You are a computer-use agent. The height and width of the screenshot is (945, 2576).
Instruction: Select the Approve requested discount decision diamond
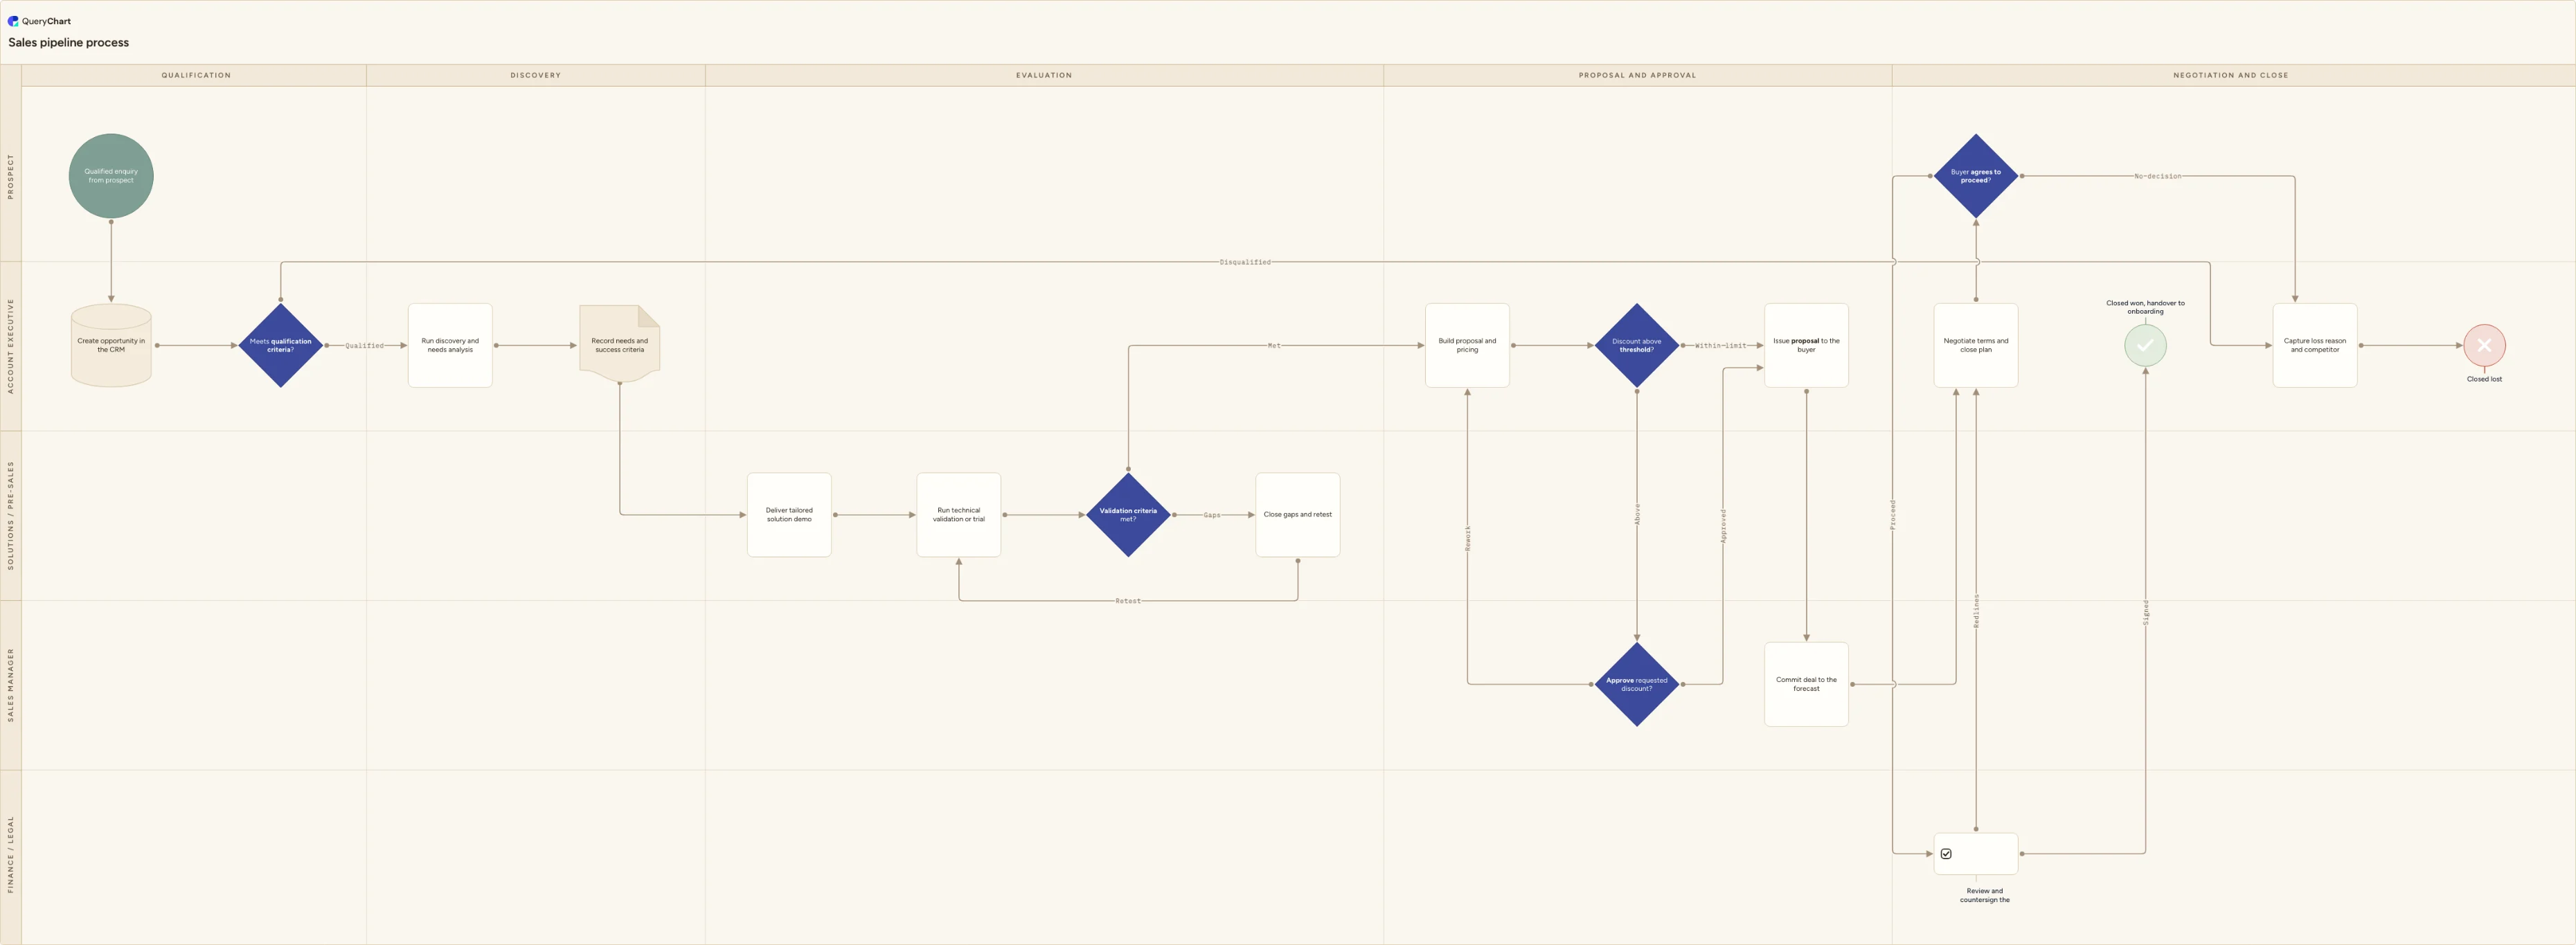(1637, 684)
